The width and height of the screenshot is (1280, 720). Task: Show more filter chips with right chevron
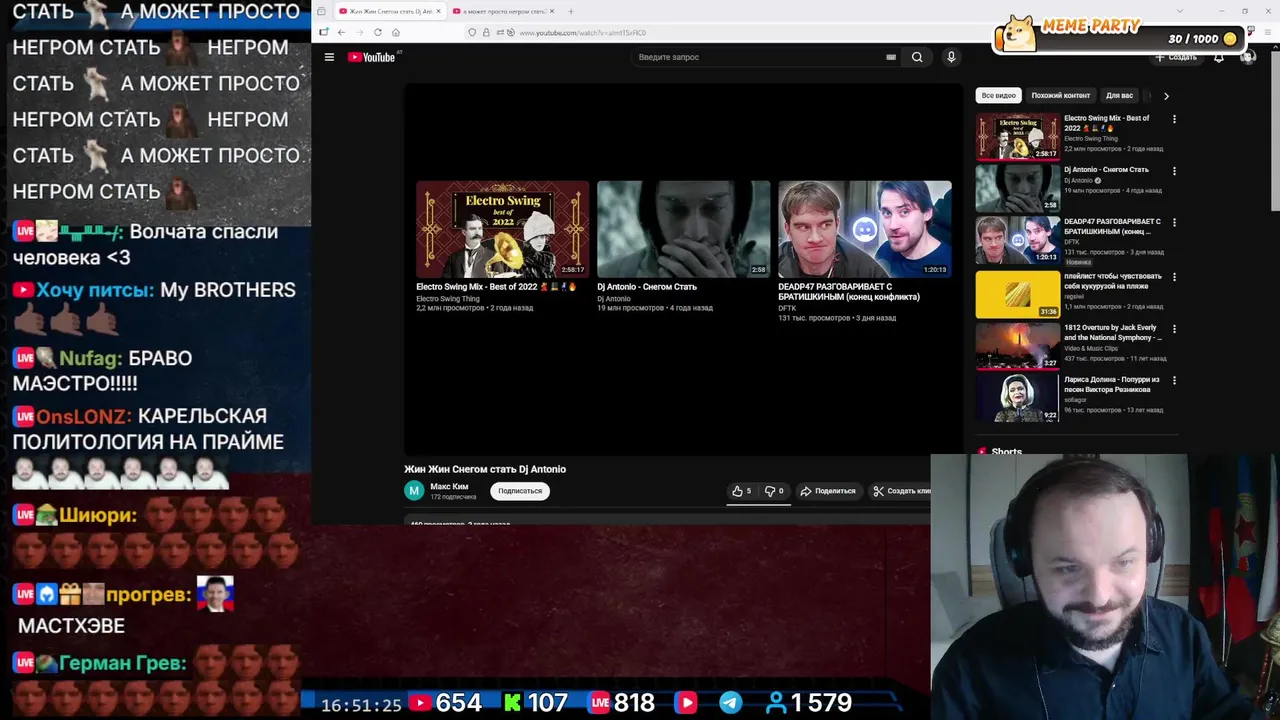[x=1166, y=96]
